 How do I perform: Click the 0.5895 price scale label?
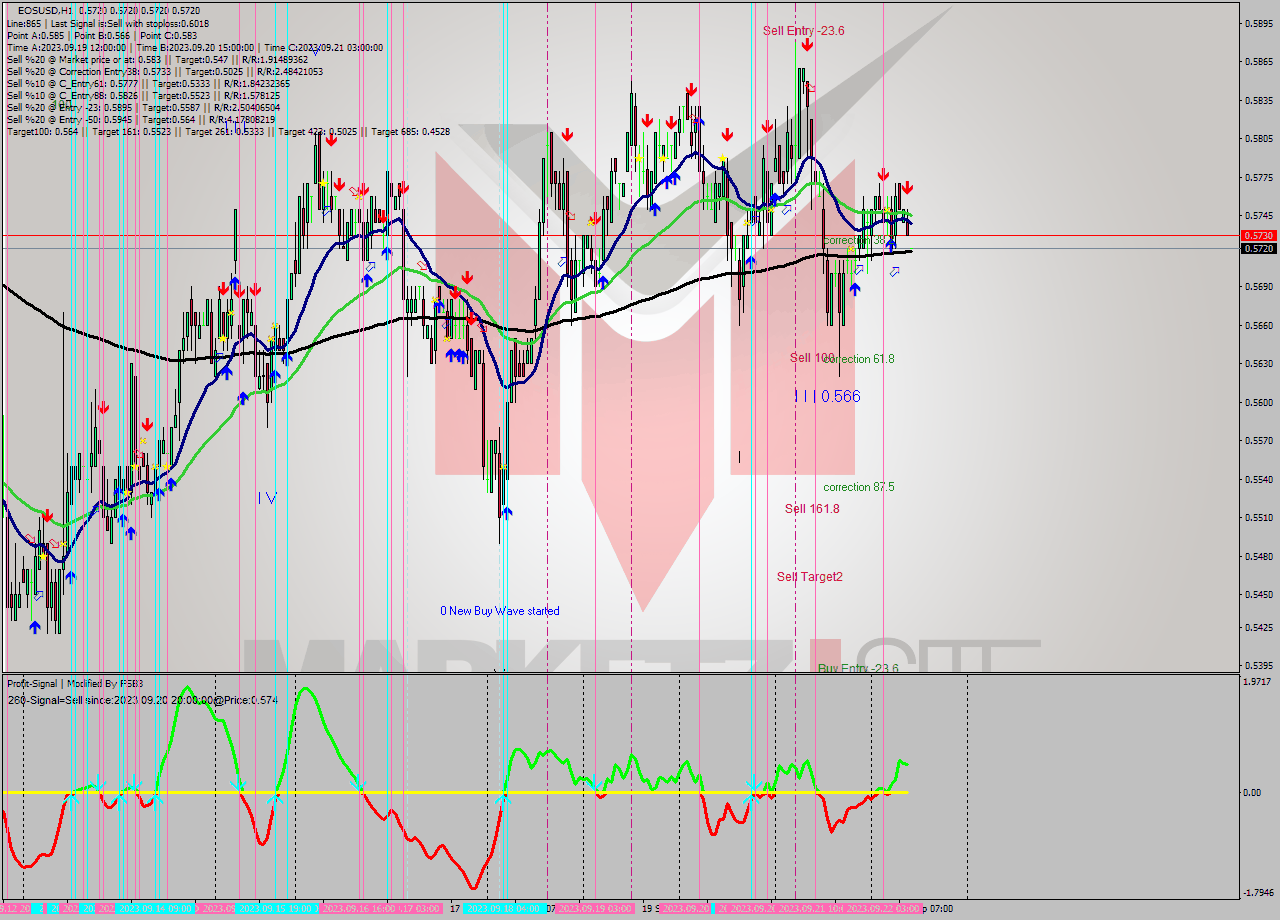[1258, 23]
